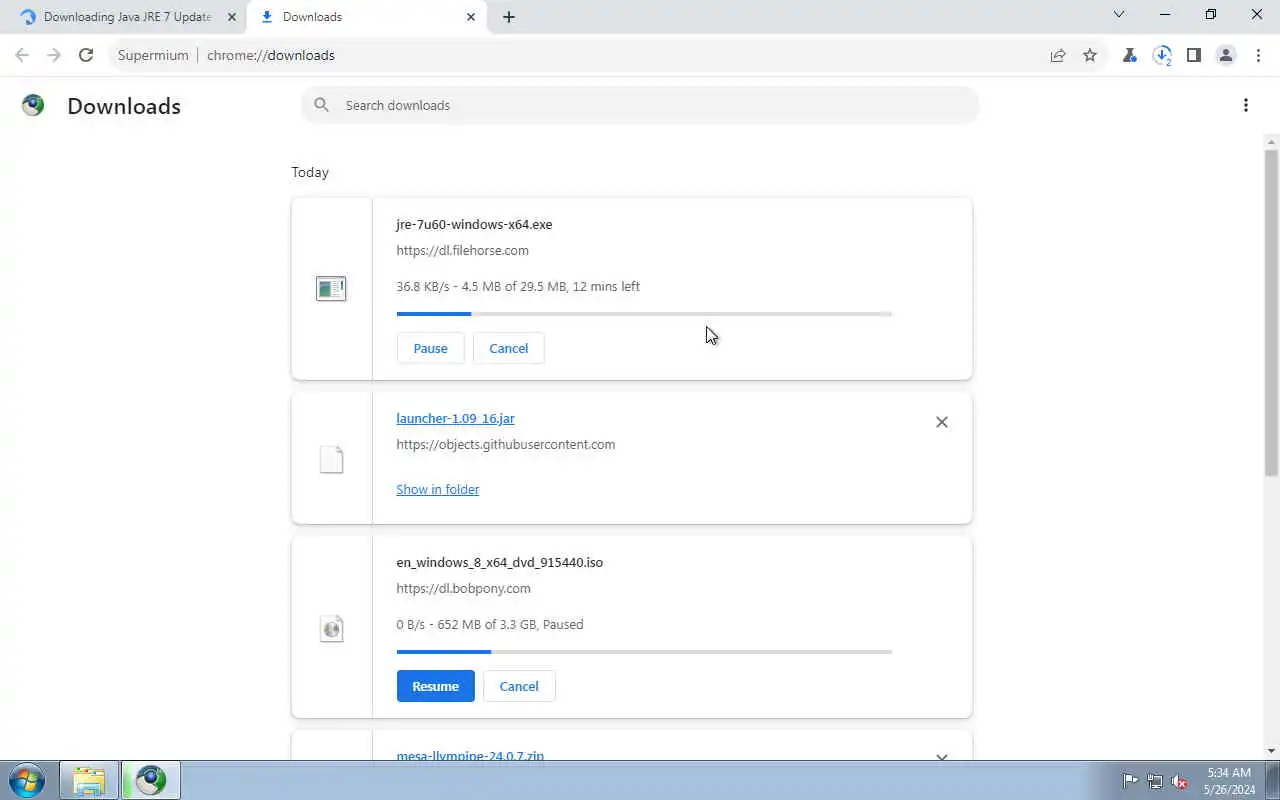Open the tab search dropdown arrow
Image resolution: width=1280 pixels, height=800 pixels.
point(1119,15)
